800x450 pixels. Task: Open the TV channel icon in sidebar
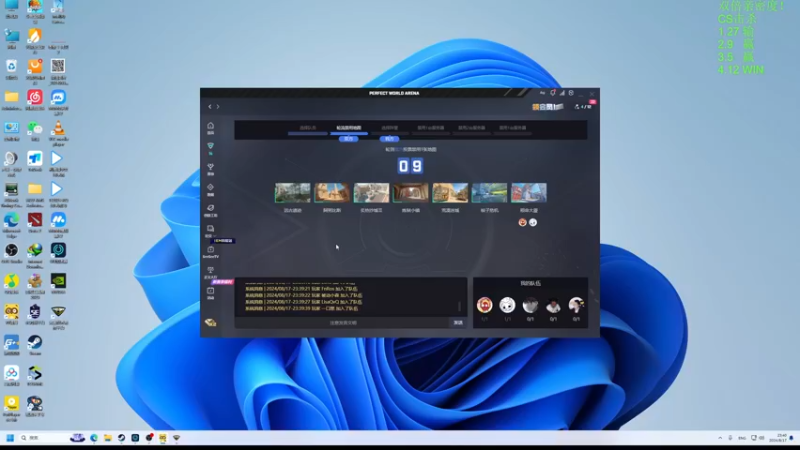click(210, 249)
